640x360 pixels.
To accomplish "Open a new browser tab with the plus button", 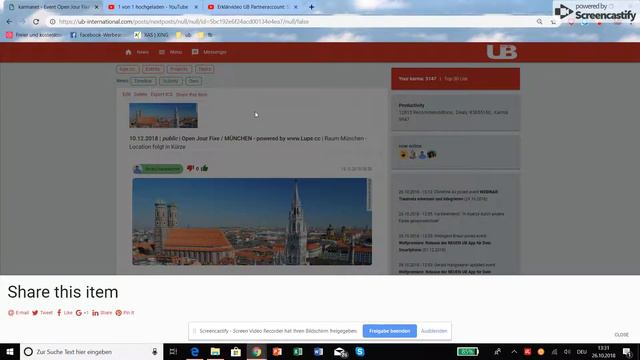I will point(311,7).
